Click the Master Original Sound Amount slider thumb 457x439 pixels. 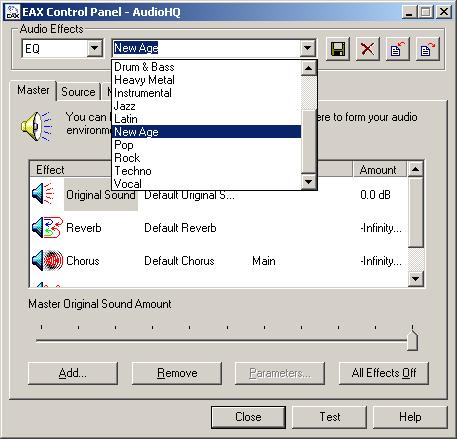[412, 339]
